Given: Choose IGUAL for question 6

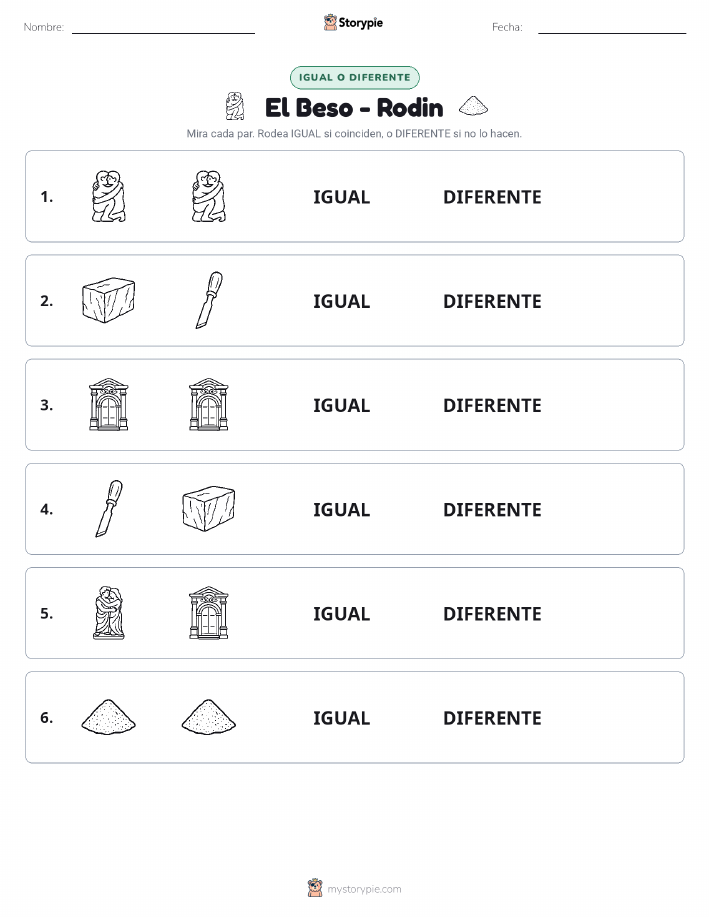Looking at the screenshot, I should point(342,718).
